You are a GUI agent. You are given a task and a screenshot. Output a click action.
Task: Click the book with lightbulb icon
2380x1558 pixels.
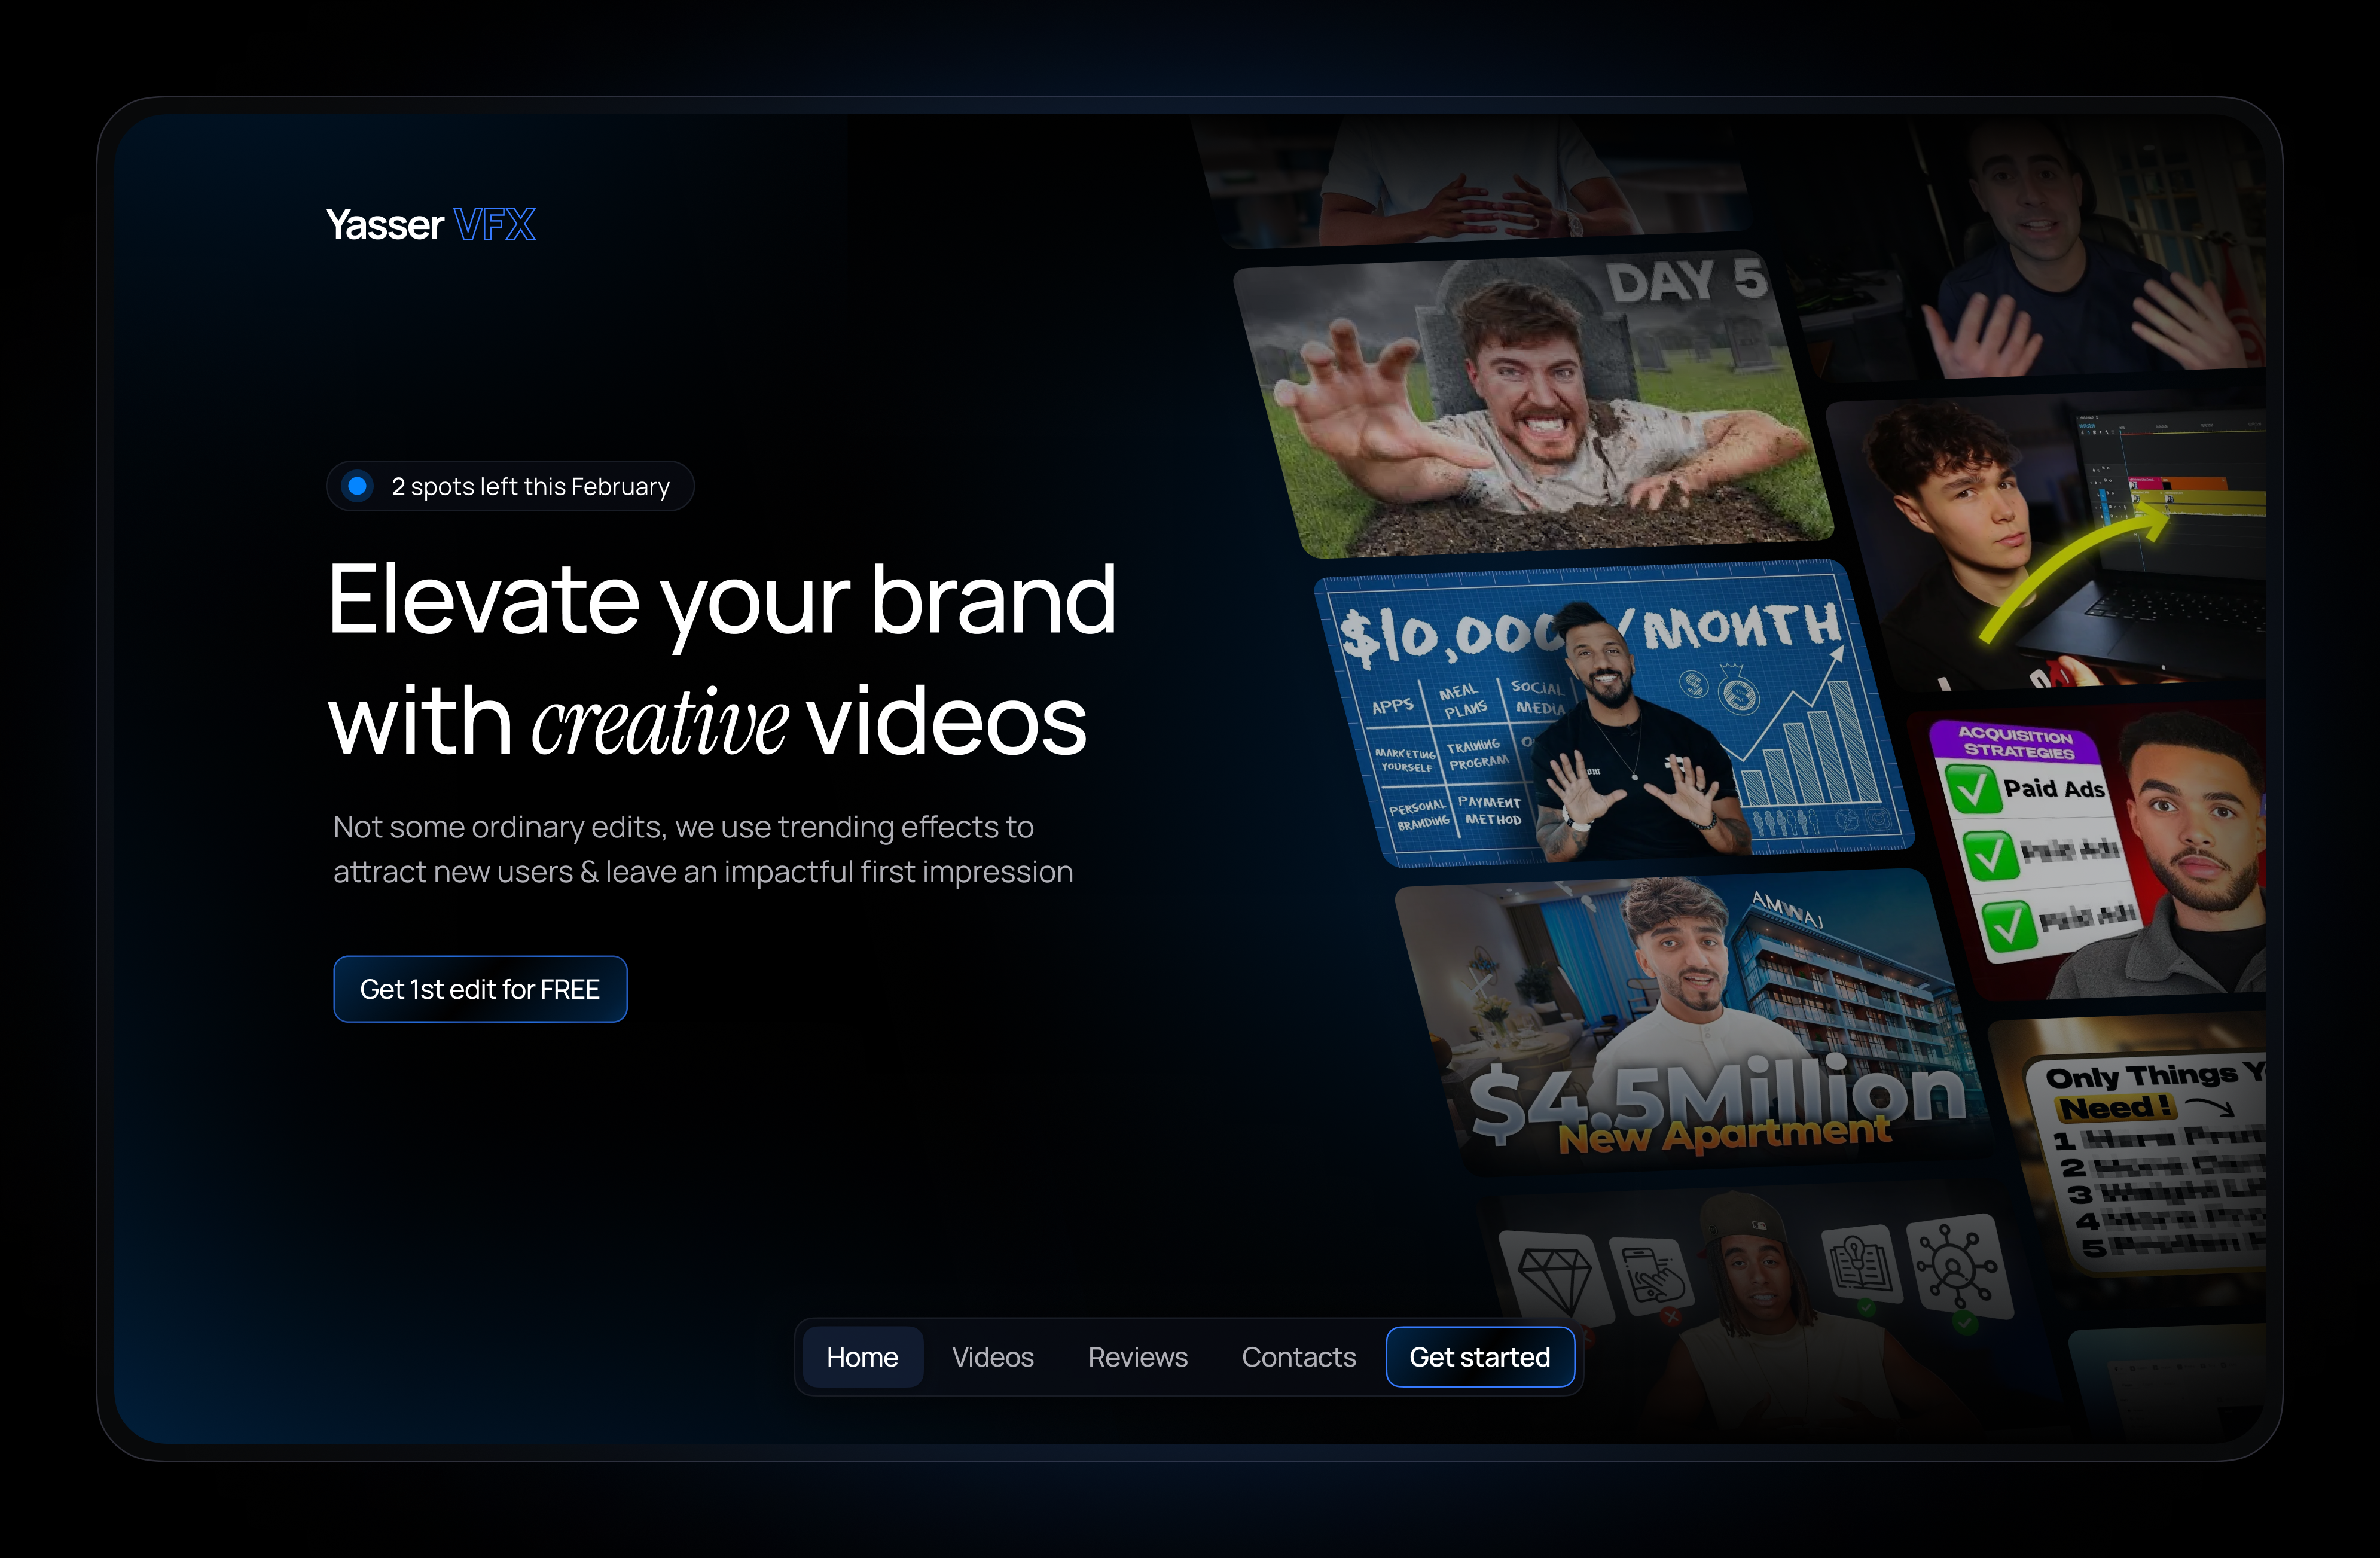(1860, 1262)
